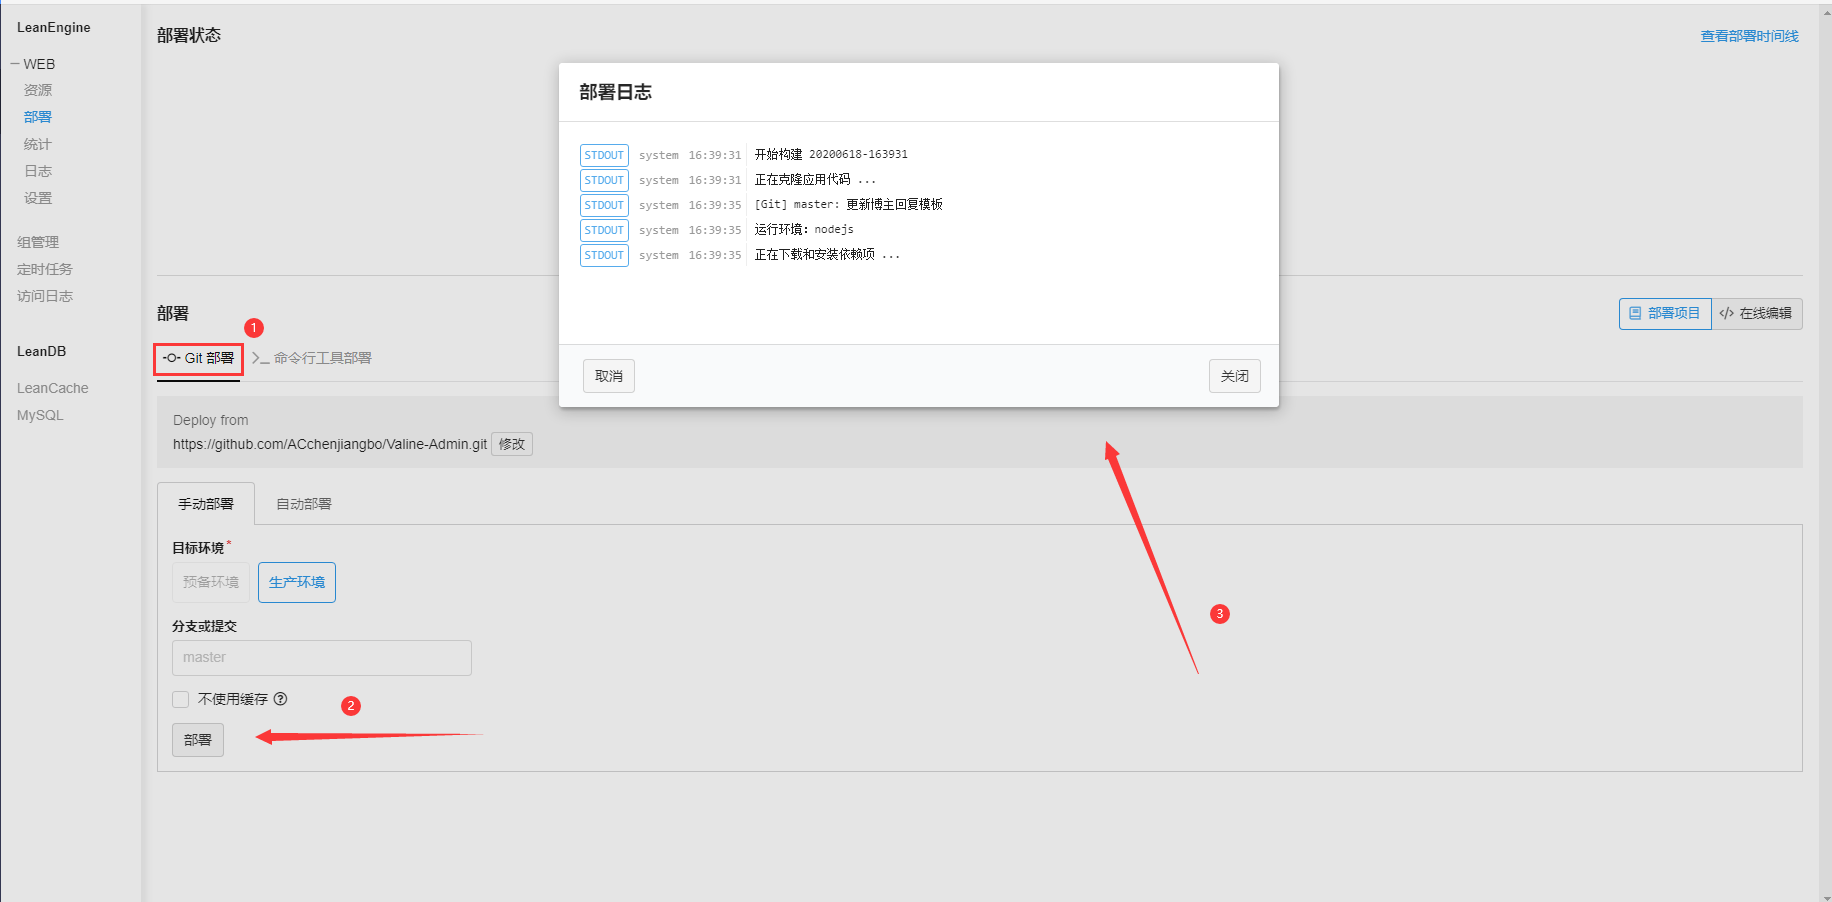Click the help icon beside 不使用缓存
Image resolution: width=1832 pixels, height=902 pixels.
click(x=281, y=699)
